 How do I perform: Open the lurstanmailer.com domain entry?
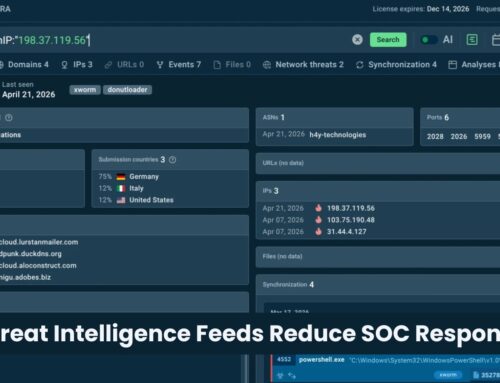point(39,242)
